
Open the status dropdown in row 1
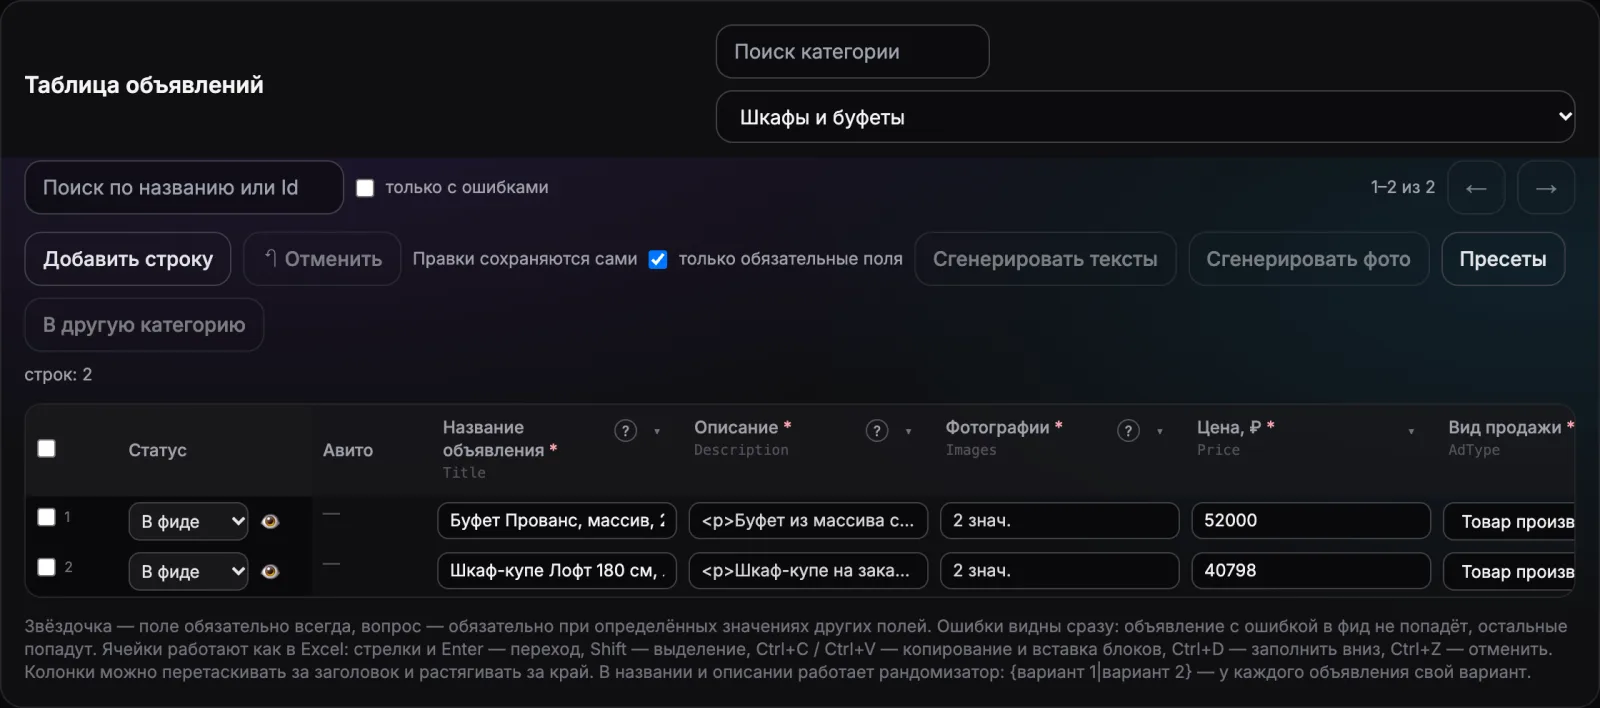[x=188, y=521]
